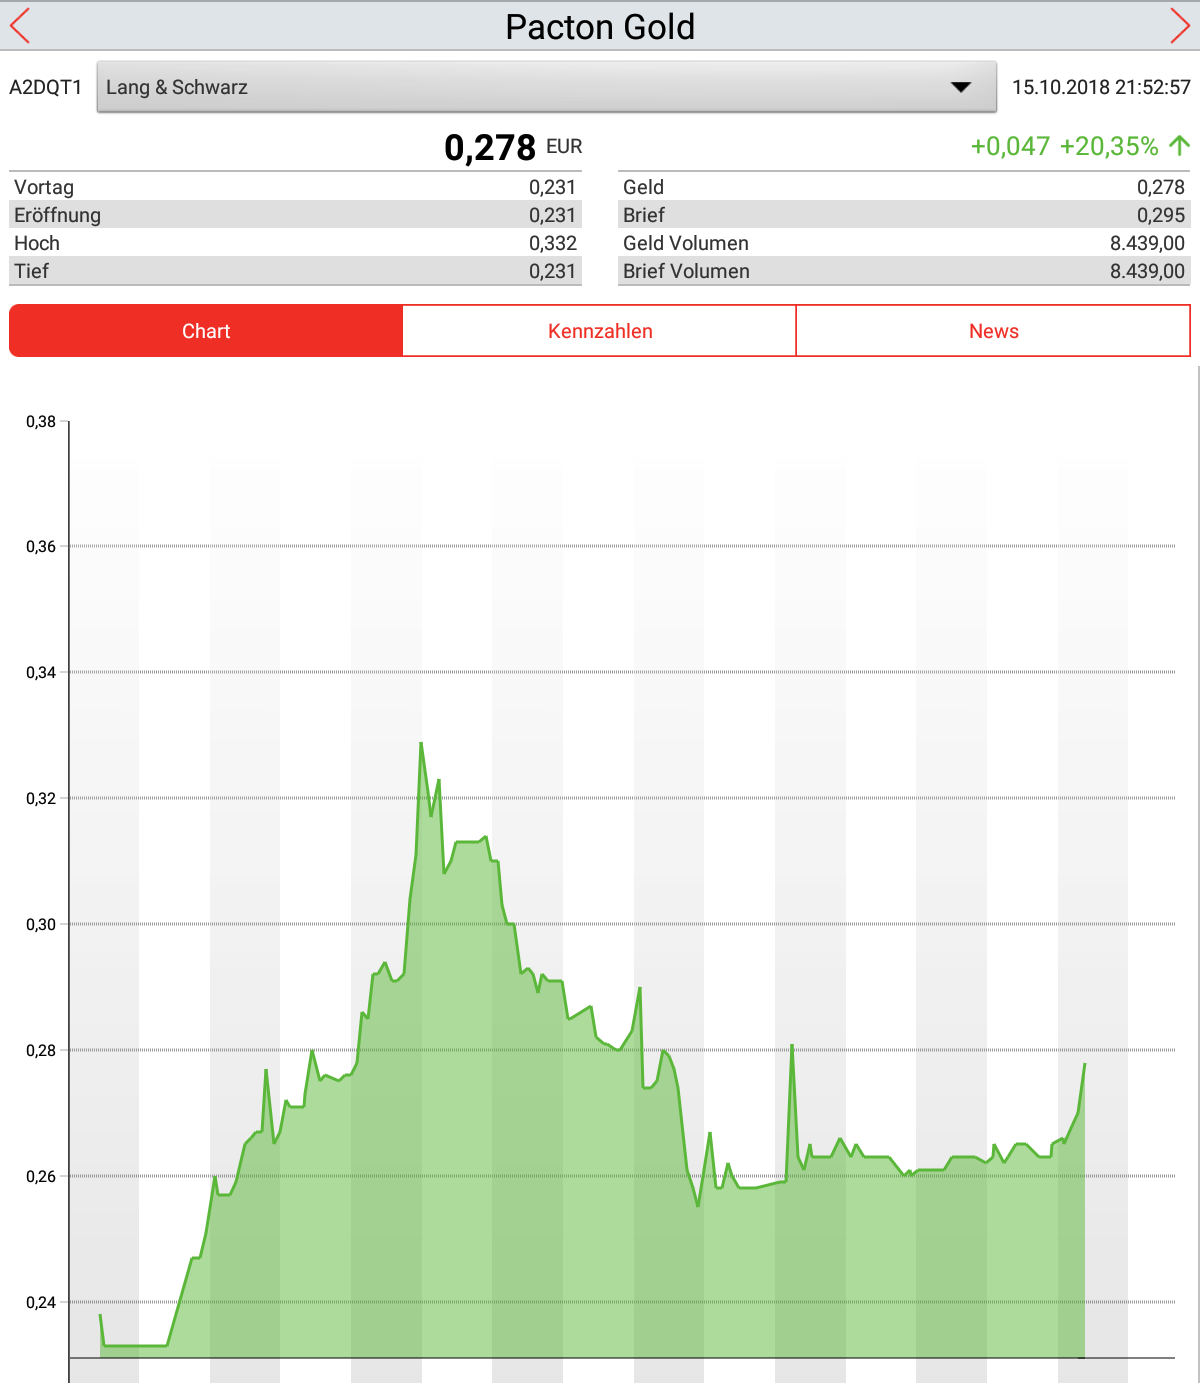Click the green upward trend arrow
Image resolution: width=1200 pixels, height=1383 pixels.
coord(1179,146)
